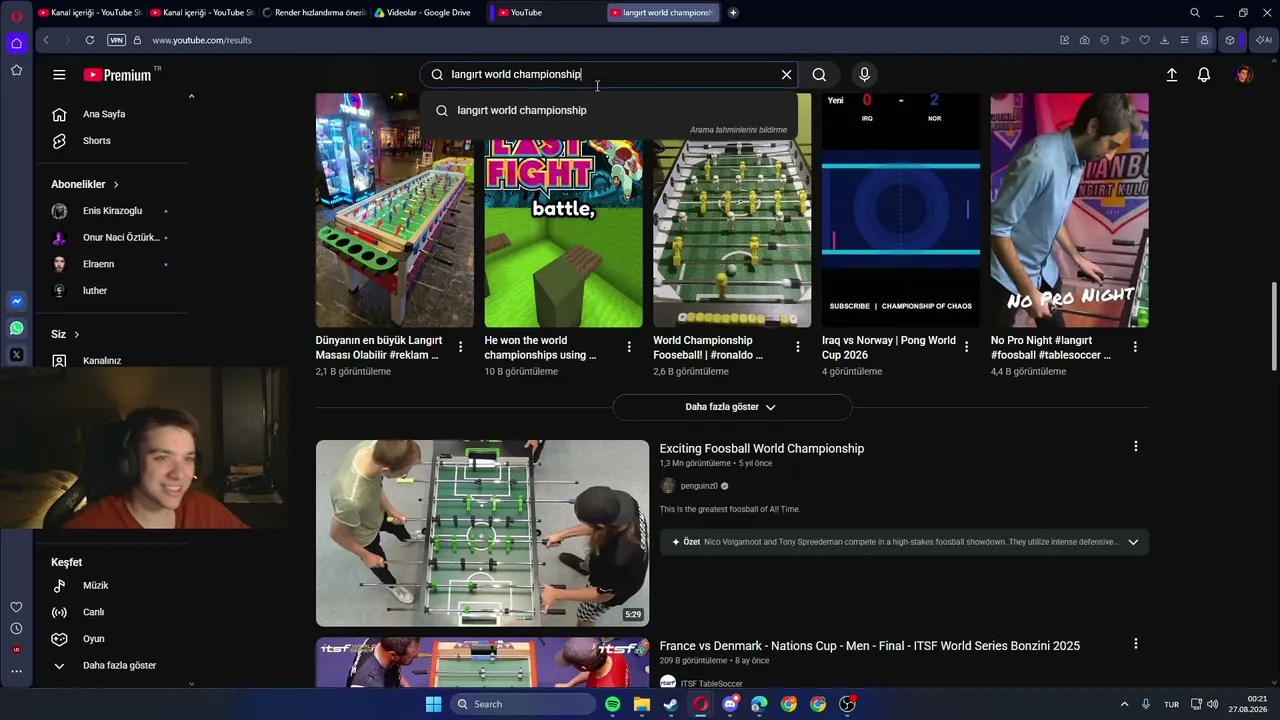The height and width of the screenshot is (720, 1280).
Task: Open options menu for 'Exciting Foosball World Championship'
Action: 1135,446
